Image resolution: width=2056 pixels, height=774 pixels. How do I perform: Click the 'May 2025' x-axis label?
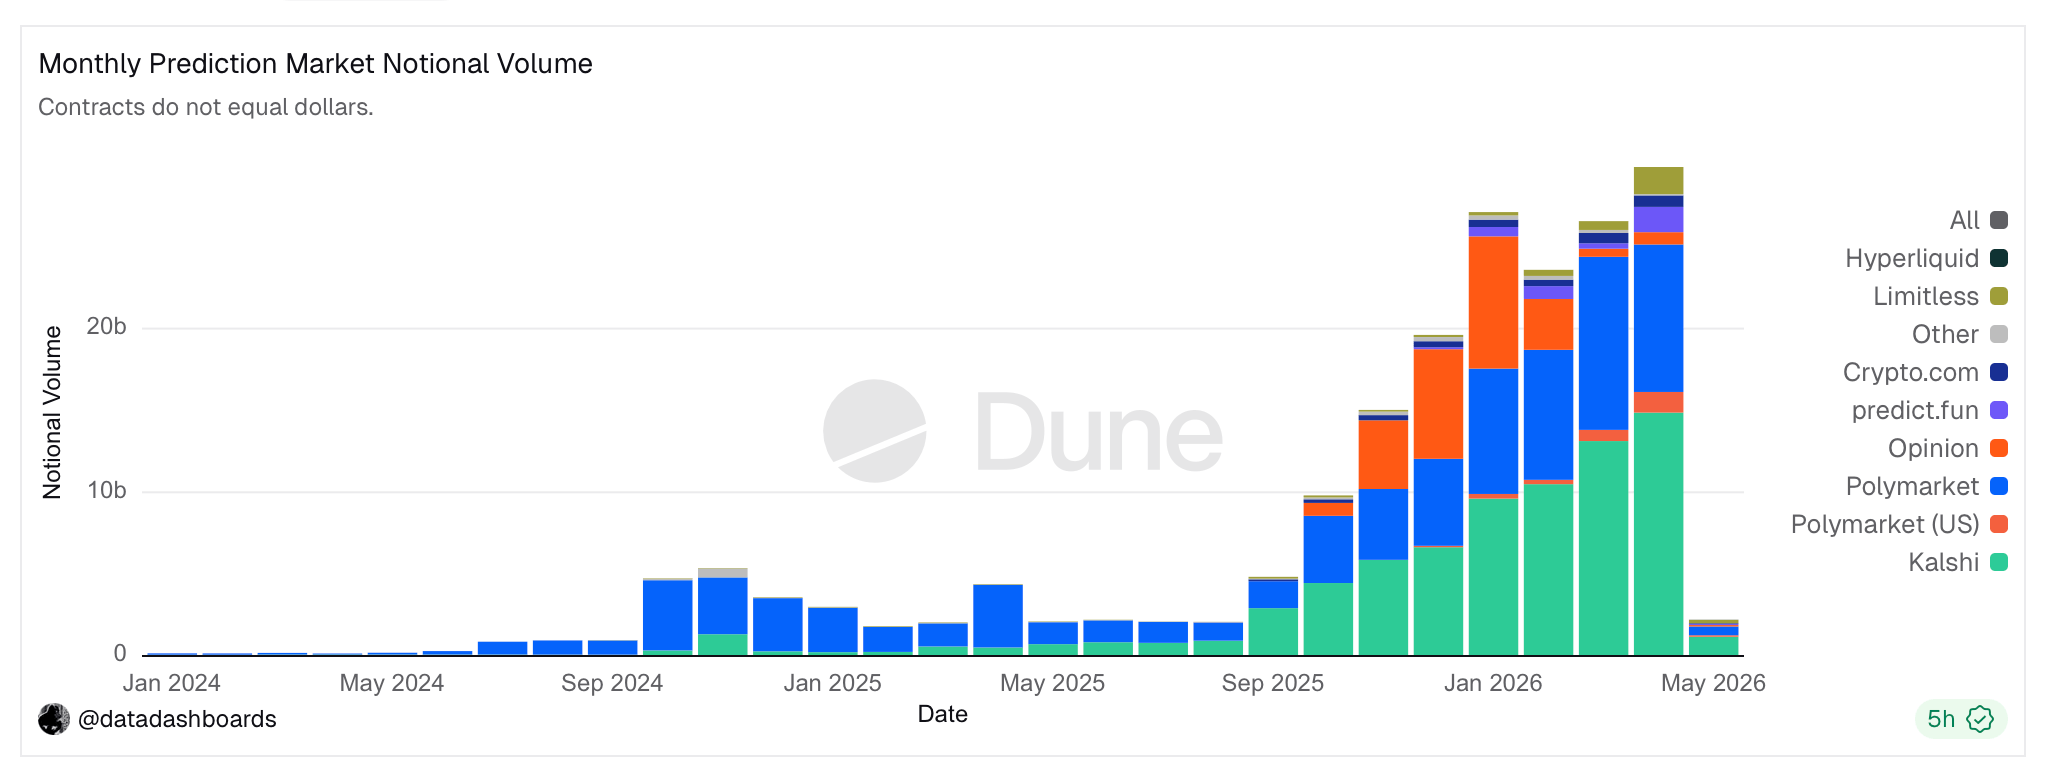(x=1052, y=683)
